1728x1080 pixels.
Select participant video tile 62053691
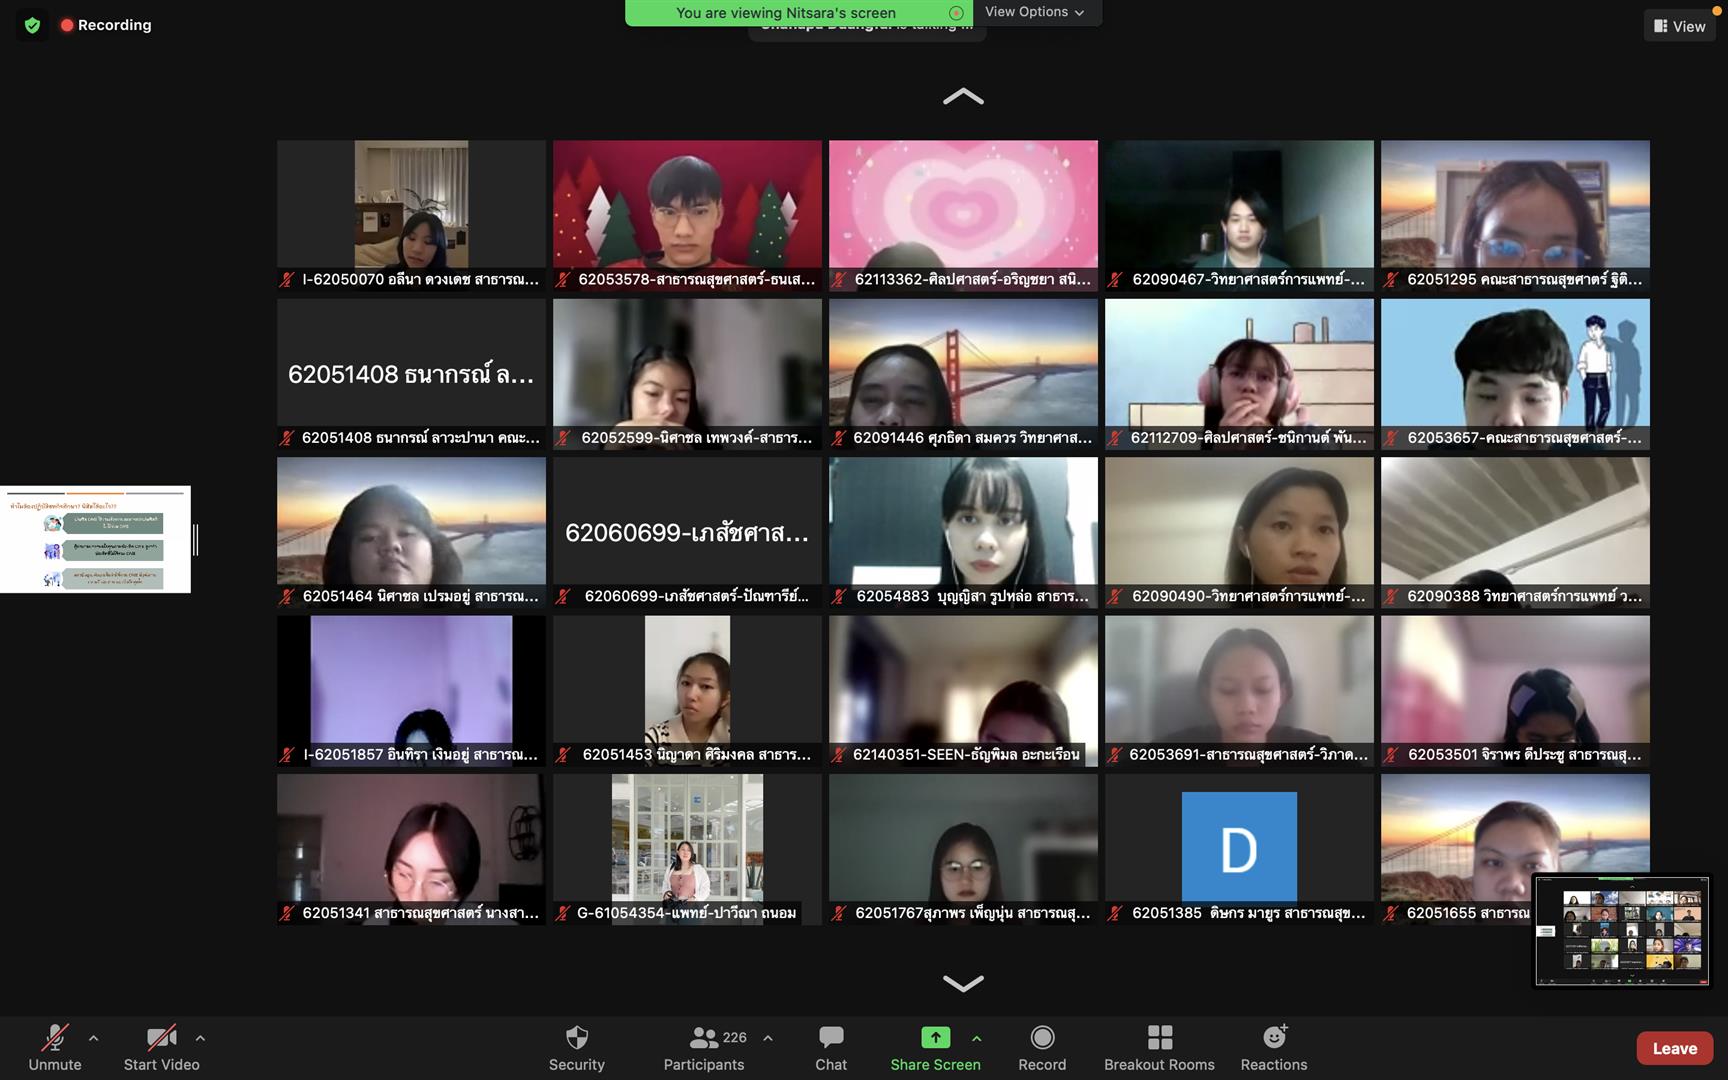[x=1239, y=691]
